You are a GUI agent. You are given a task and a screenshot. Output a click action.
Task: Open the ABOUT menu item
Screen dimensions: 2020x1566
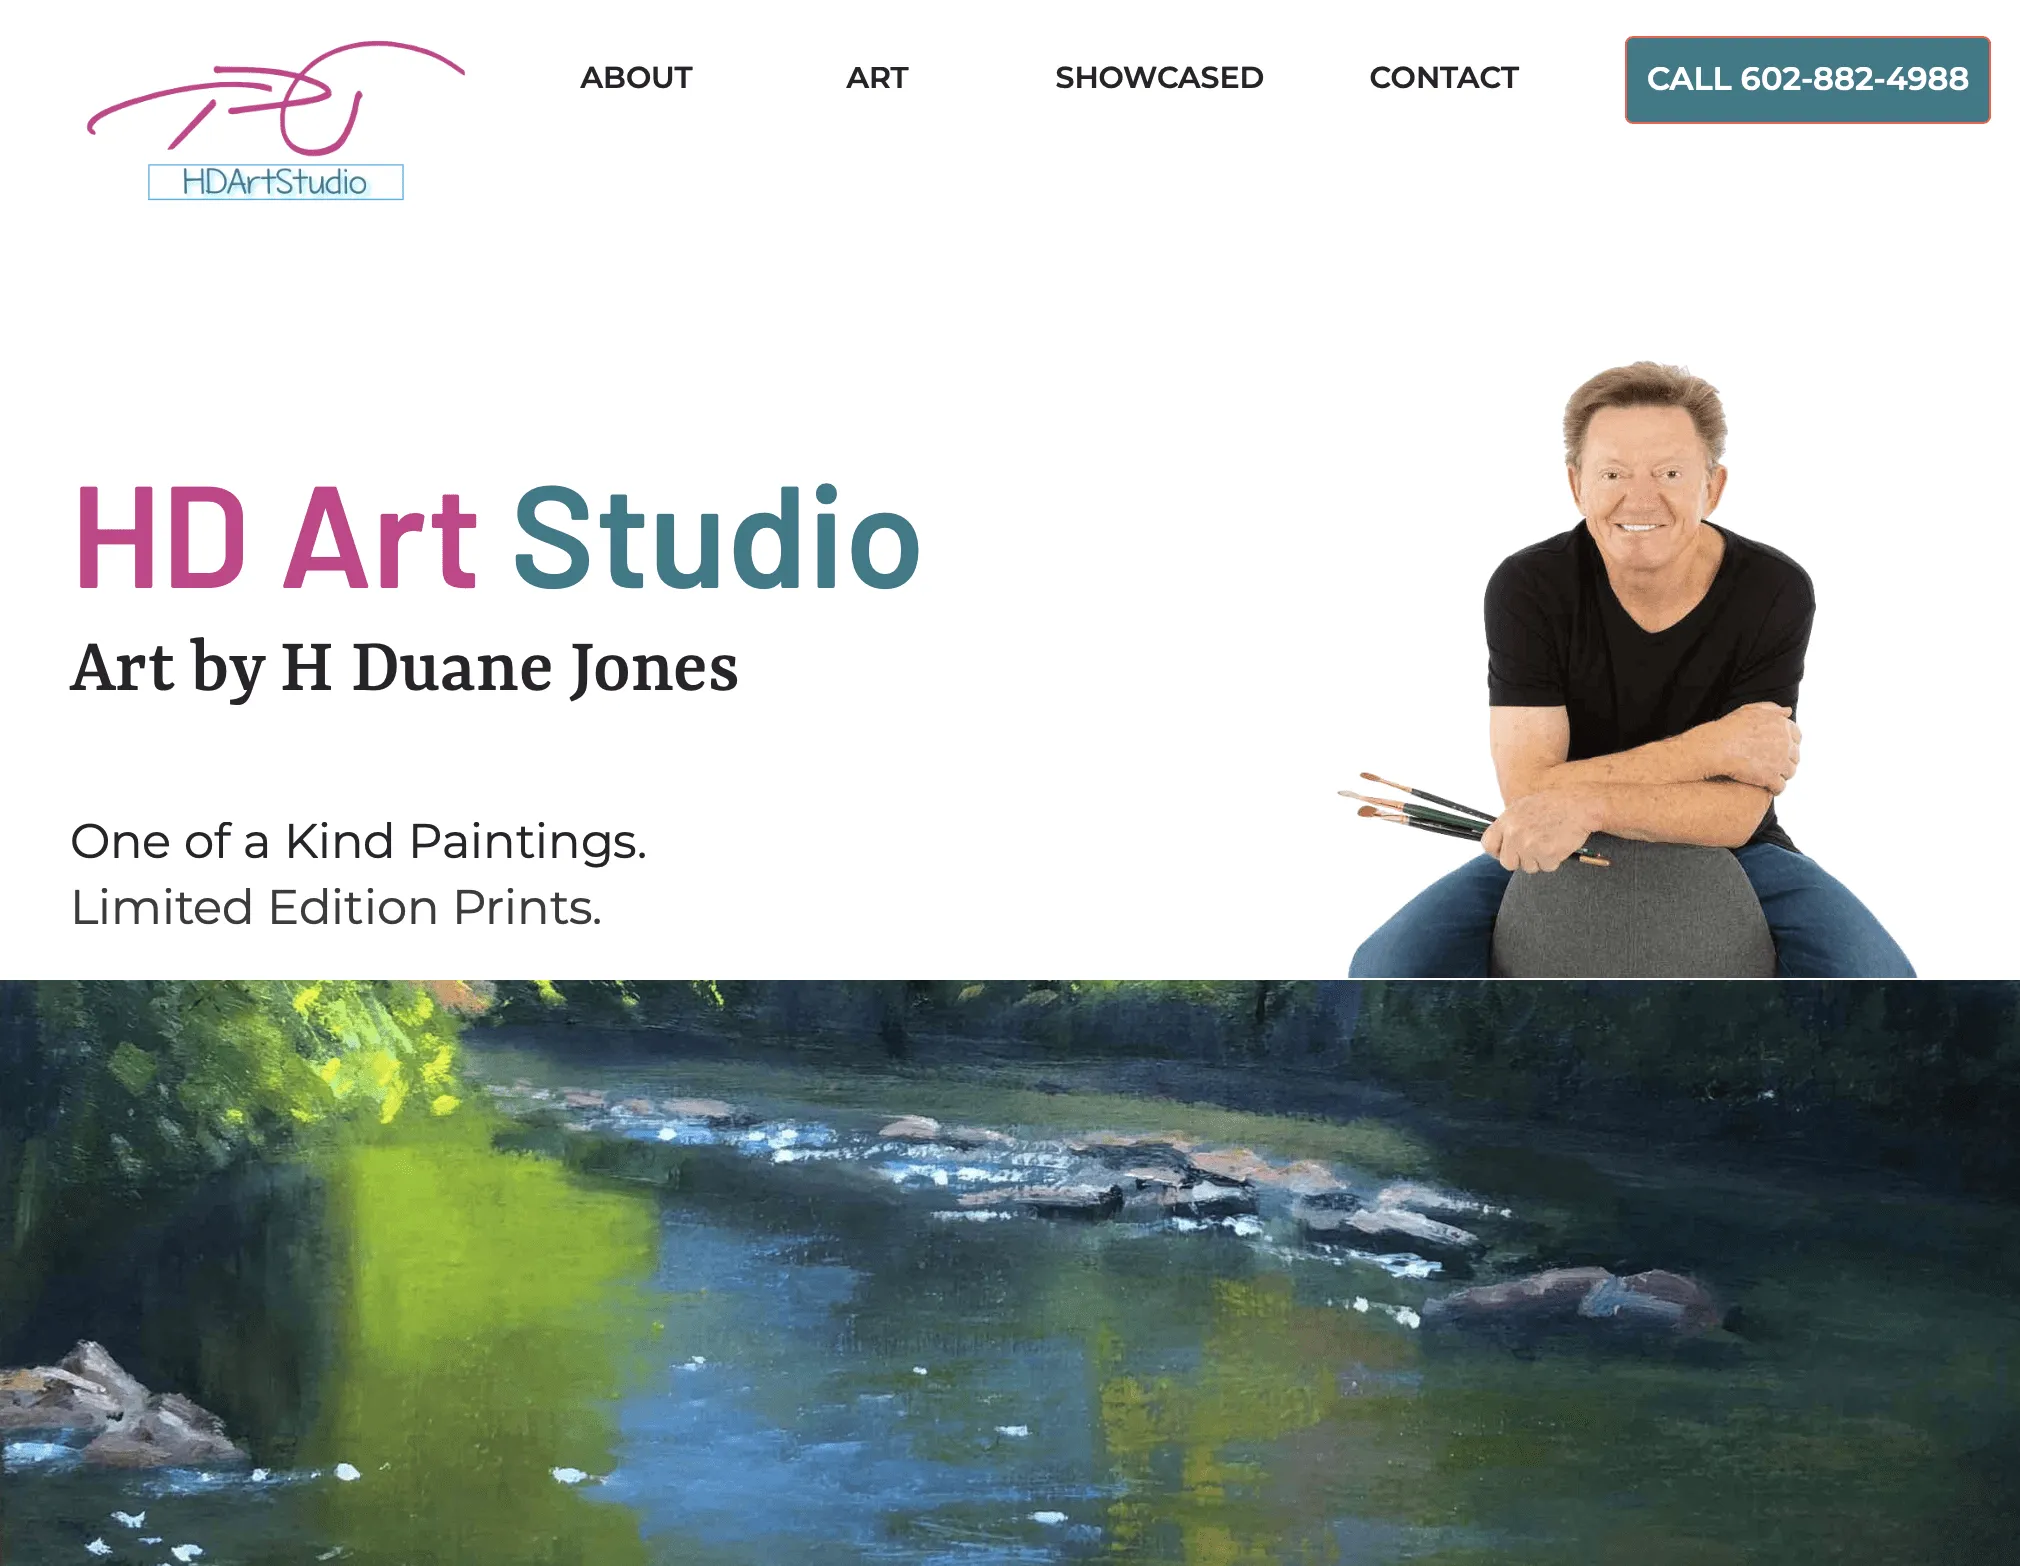click(x=636, y=78)
